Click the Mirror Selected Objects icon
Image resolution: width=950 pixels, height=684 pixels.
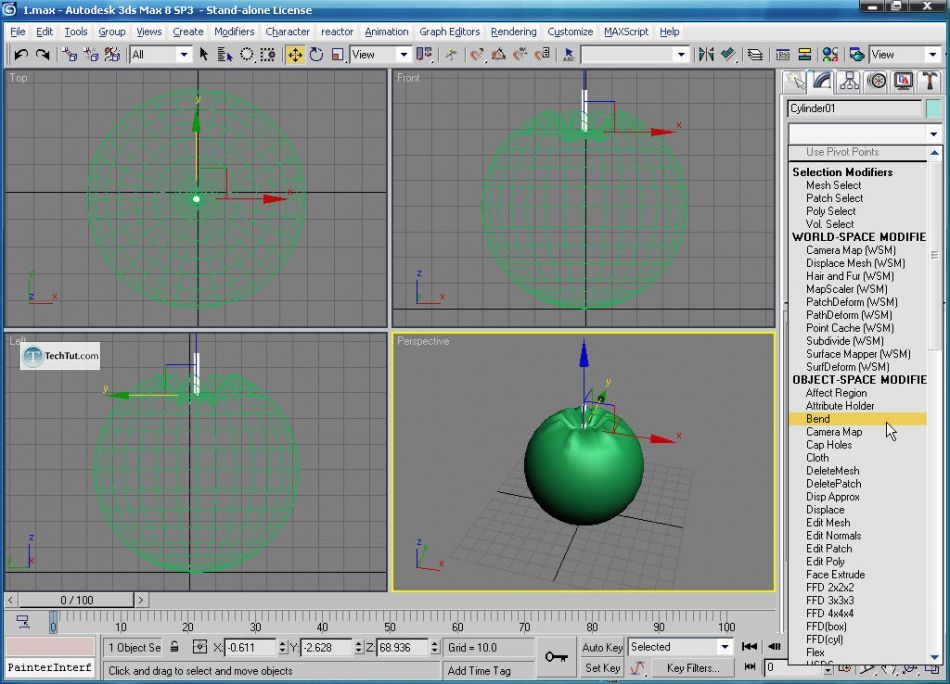pos(706,55)
